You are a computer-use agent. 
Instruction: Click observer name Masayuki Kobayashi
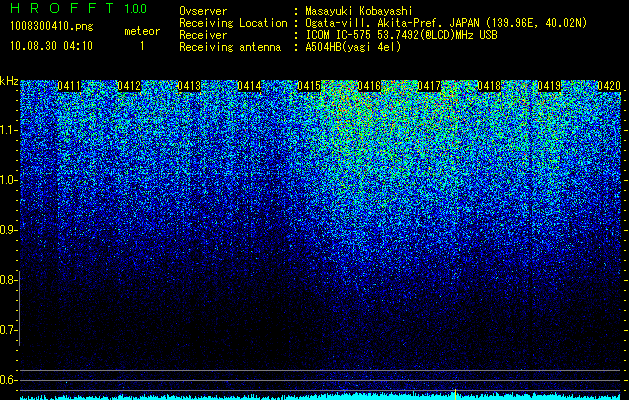pos(359,11)
